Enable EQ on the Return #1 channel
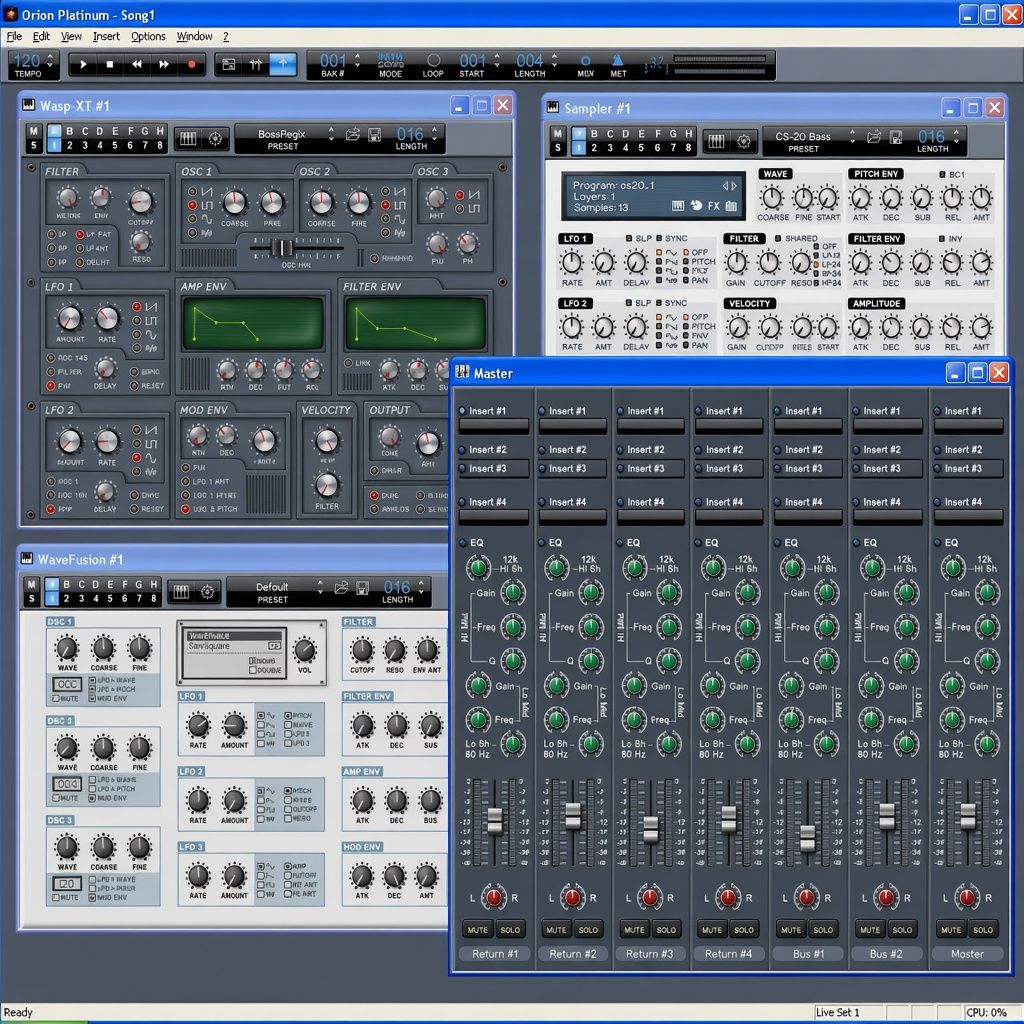Viewport: 1024px width, 1024px height. [x=462, y=543]
